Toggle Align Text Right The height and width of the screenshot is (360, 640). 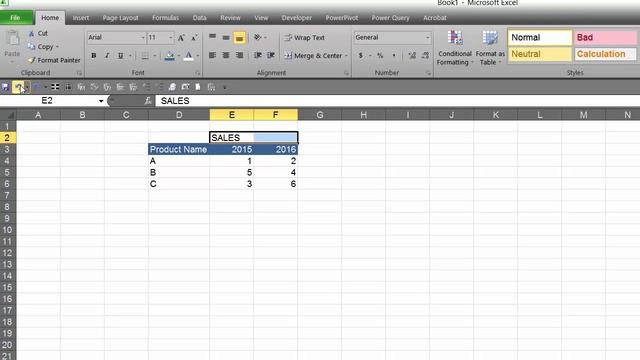click(x=240, y=55)
